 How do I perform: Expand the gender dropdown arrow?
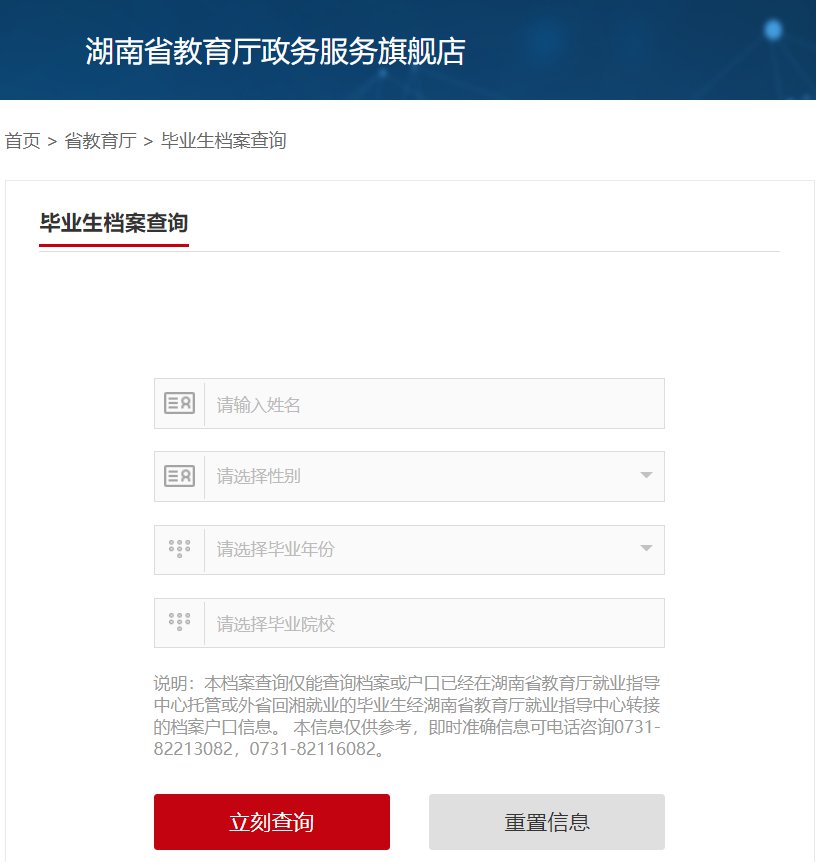click(646, 476)
